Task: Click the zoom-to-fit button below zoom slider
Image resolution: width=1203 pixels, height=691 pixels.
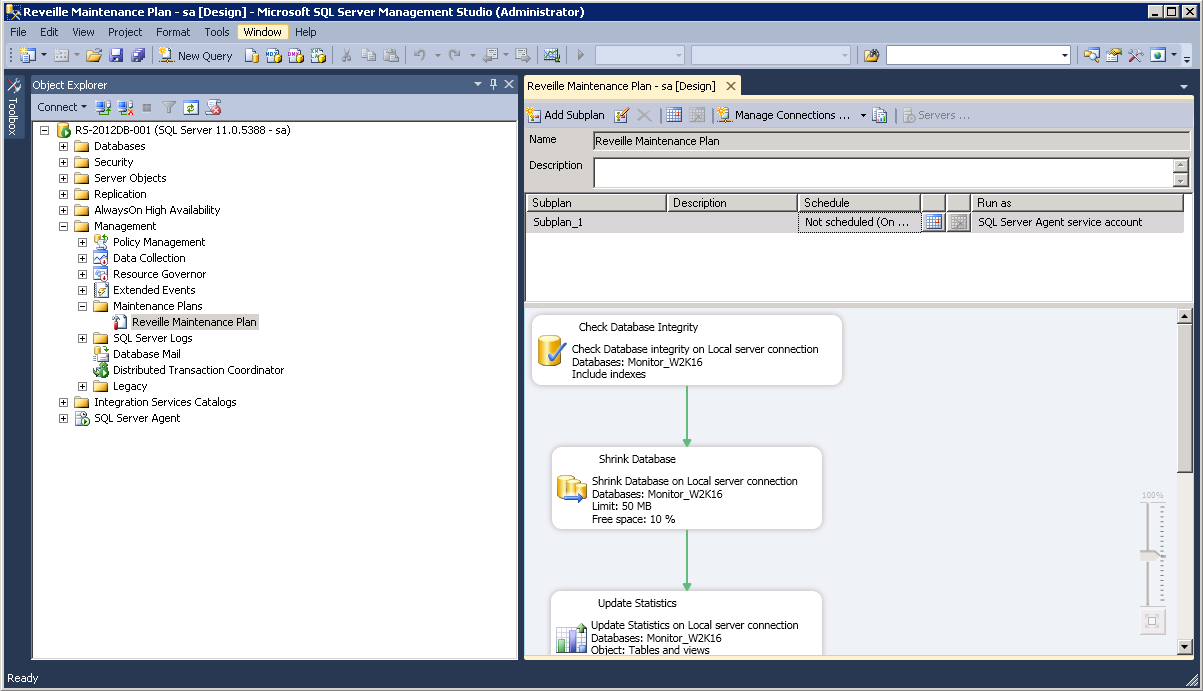Action: (x=1152, y=621)
